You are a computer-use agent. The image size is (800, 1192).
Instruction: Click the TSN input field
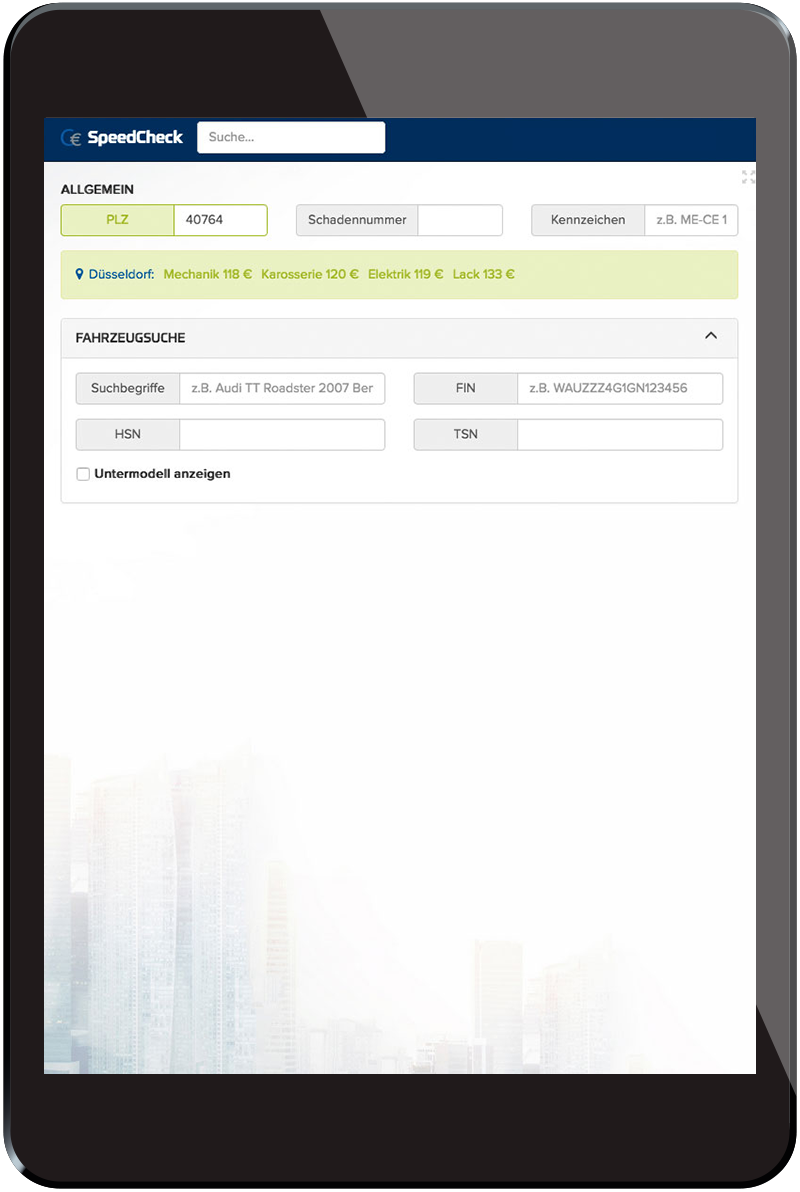coord(620,435)
